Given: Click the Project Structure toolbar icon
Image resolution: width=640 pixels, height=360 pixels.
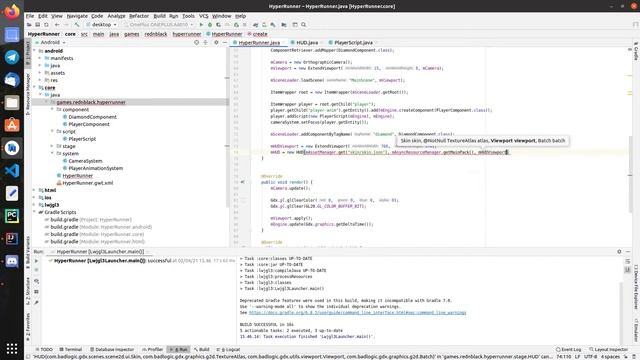Looking at the screenshot, I should click(284, 24).
